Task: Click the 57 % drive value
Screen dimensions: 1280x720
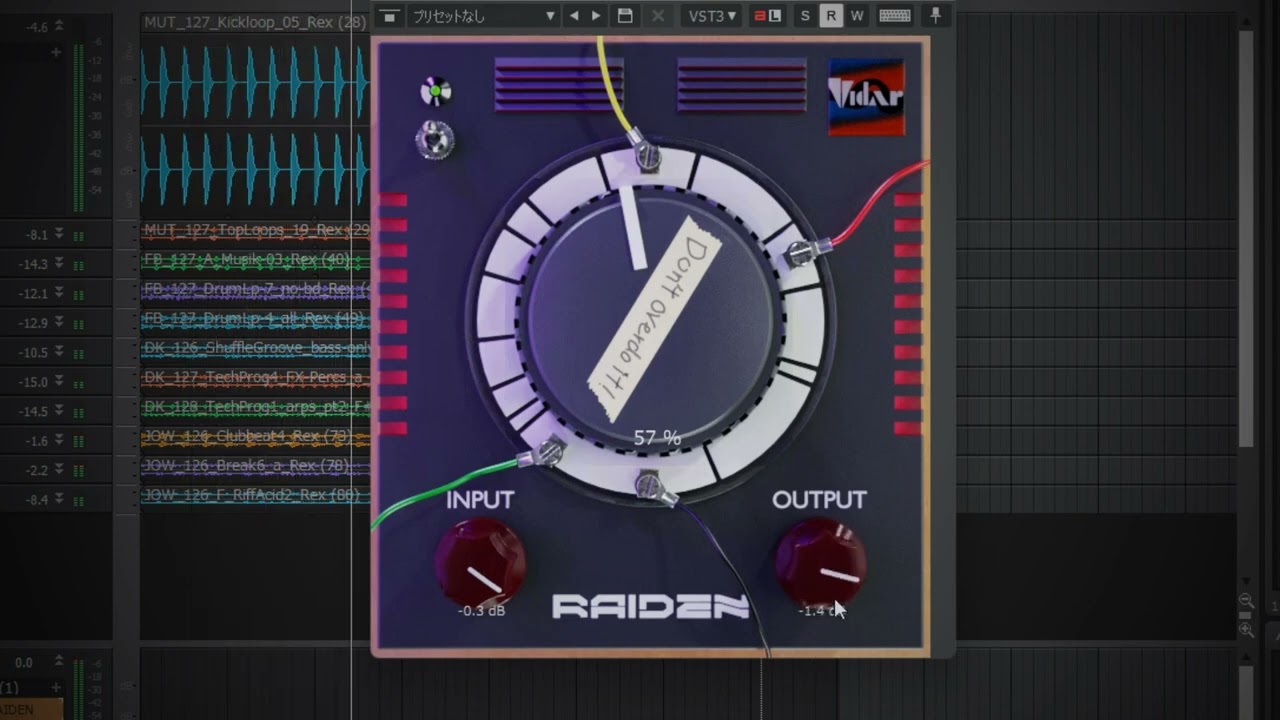Action: (657, 438)
